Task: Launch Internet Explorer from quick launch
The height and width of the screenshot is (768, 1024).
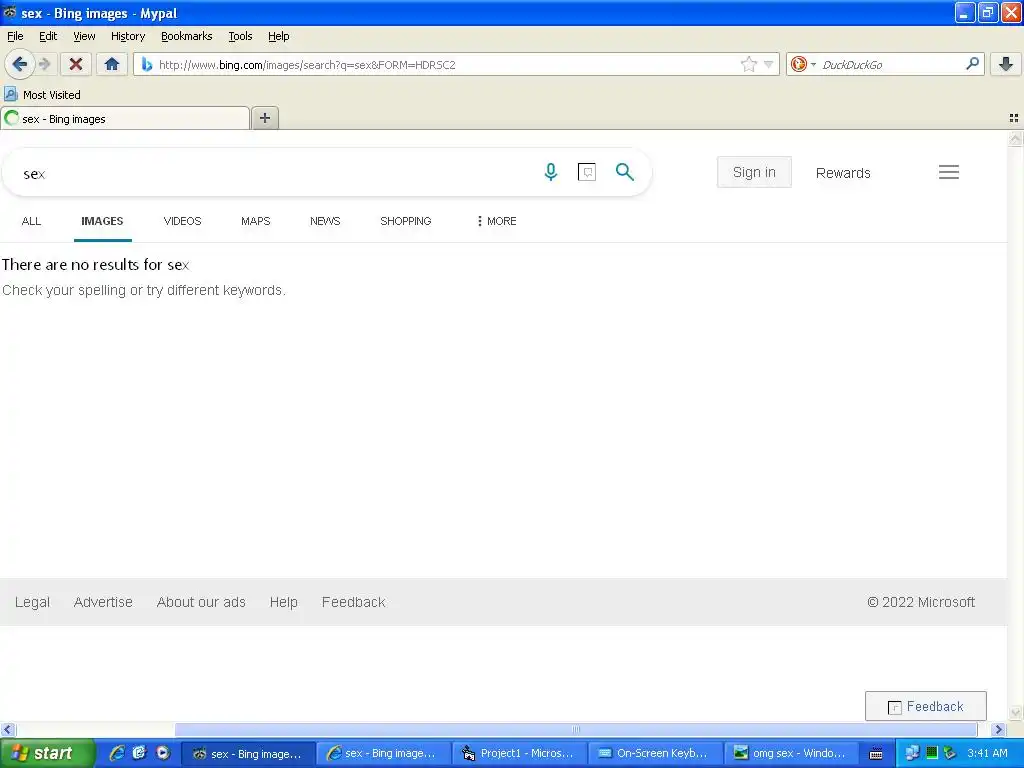Action: 118,753
